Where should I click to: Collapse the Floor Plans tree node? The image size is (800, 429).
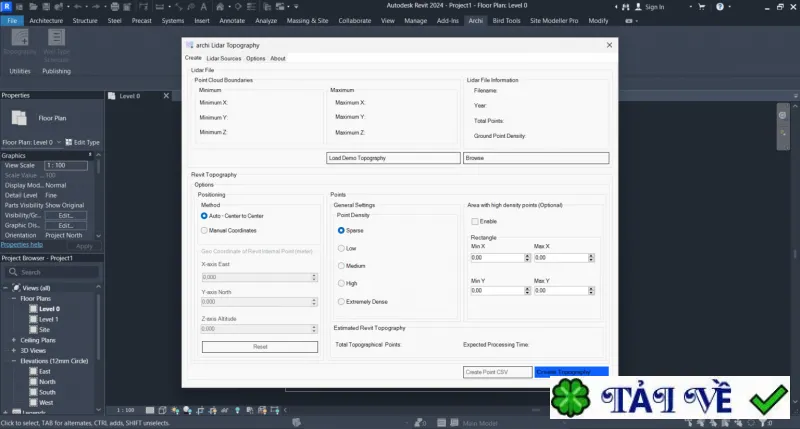pos(14,298)
